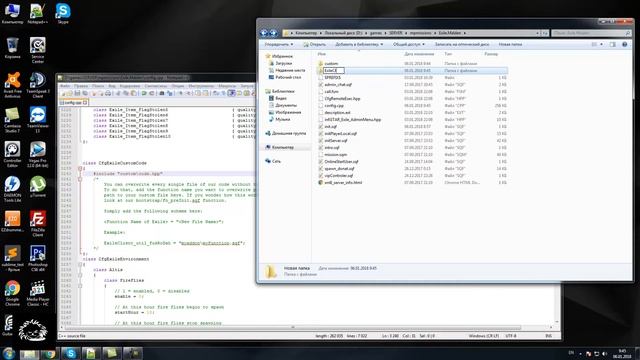Toggle INS mode in Notepad++ status bar
Image resolution: width=640 pixels, height=360 pixels.
[x=549, y=336]
